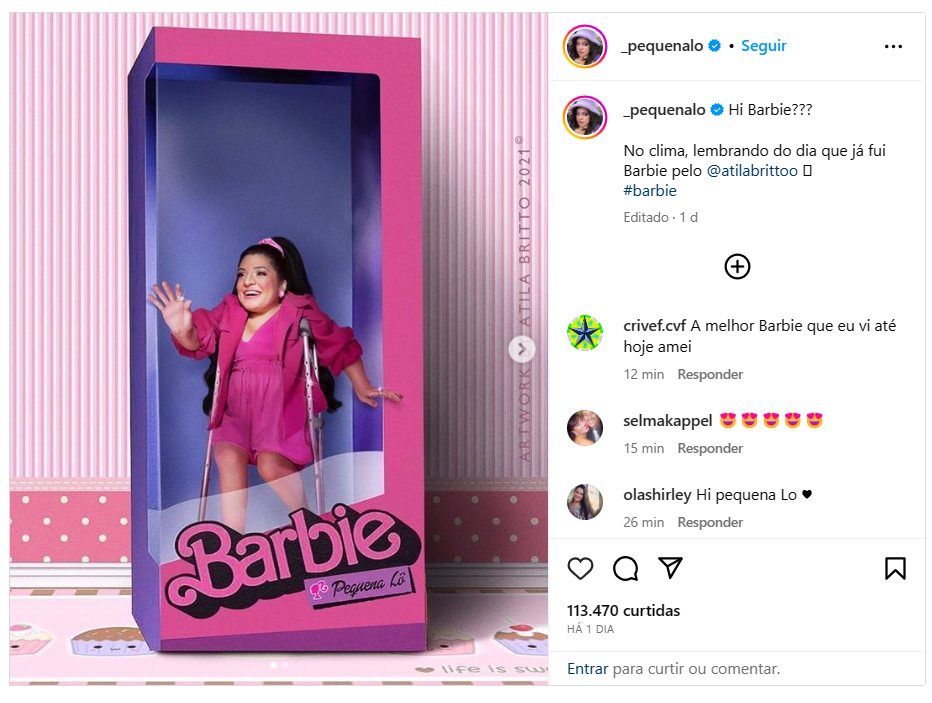View the 113.470 curtidas likes list

coord(623,610)
